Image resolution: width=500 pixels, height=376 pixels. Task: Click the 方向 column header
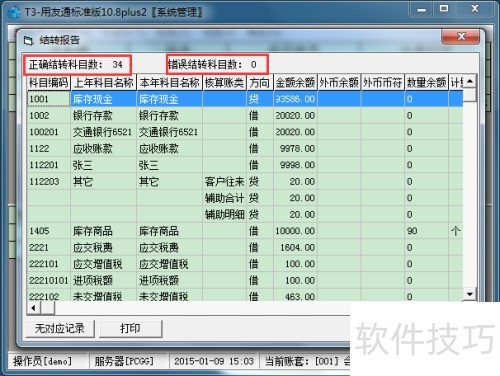[260, 83]
